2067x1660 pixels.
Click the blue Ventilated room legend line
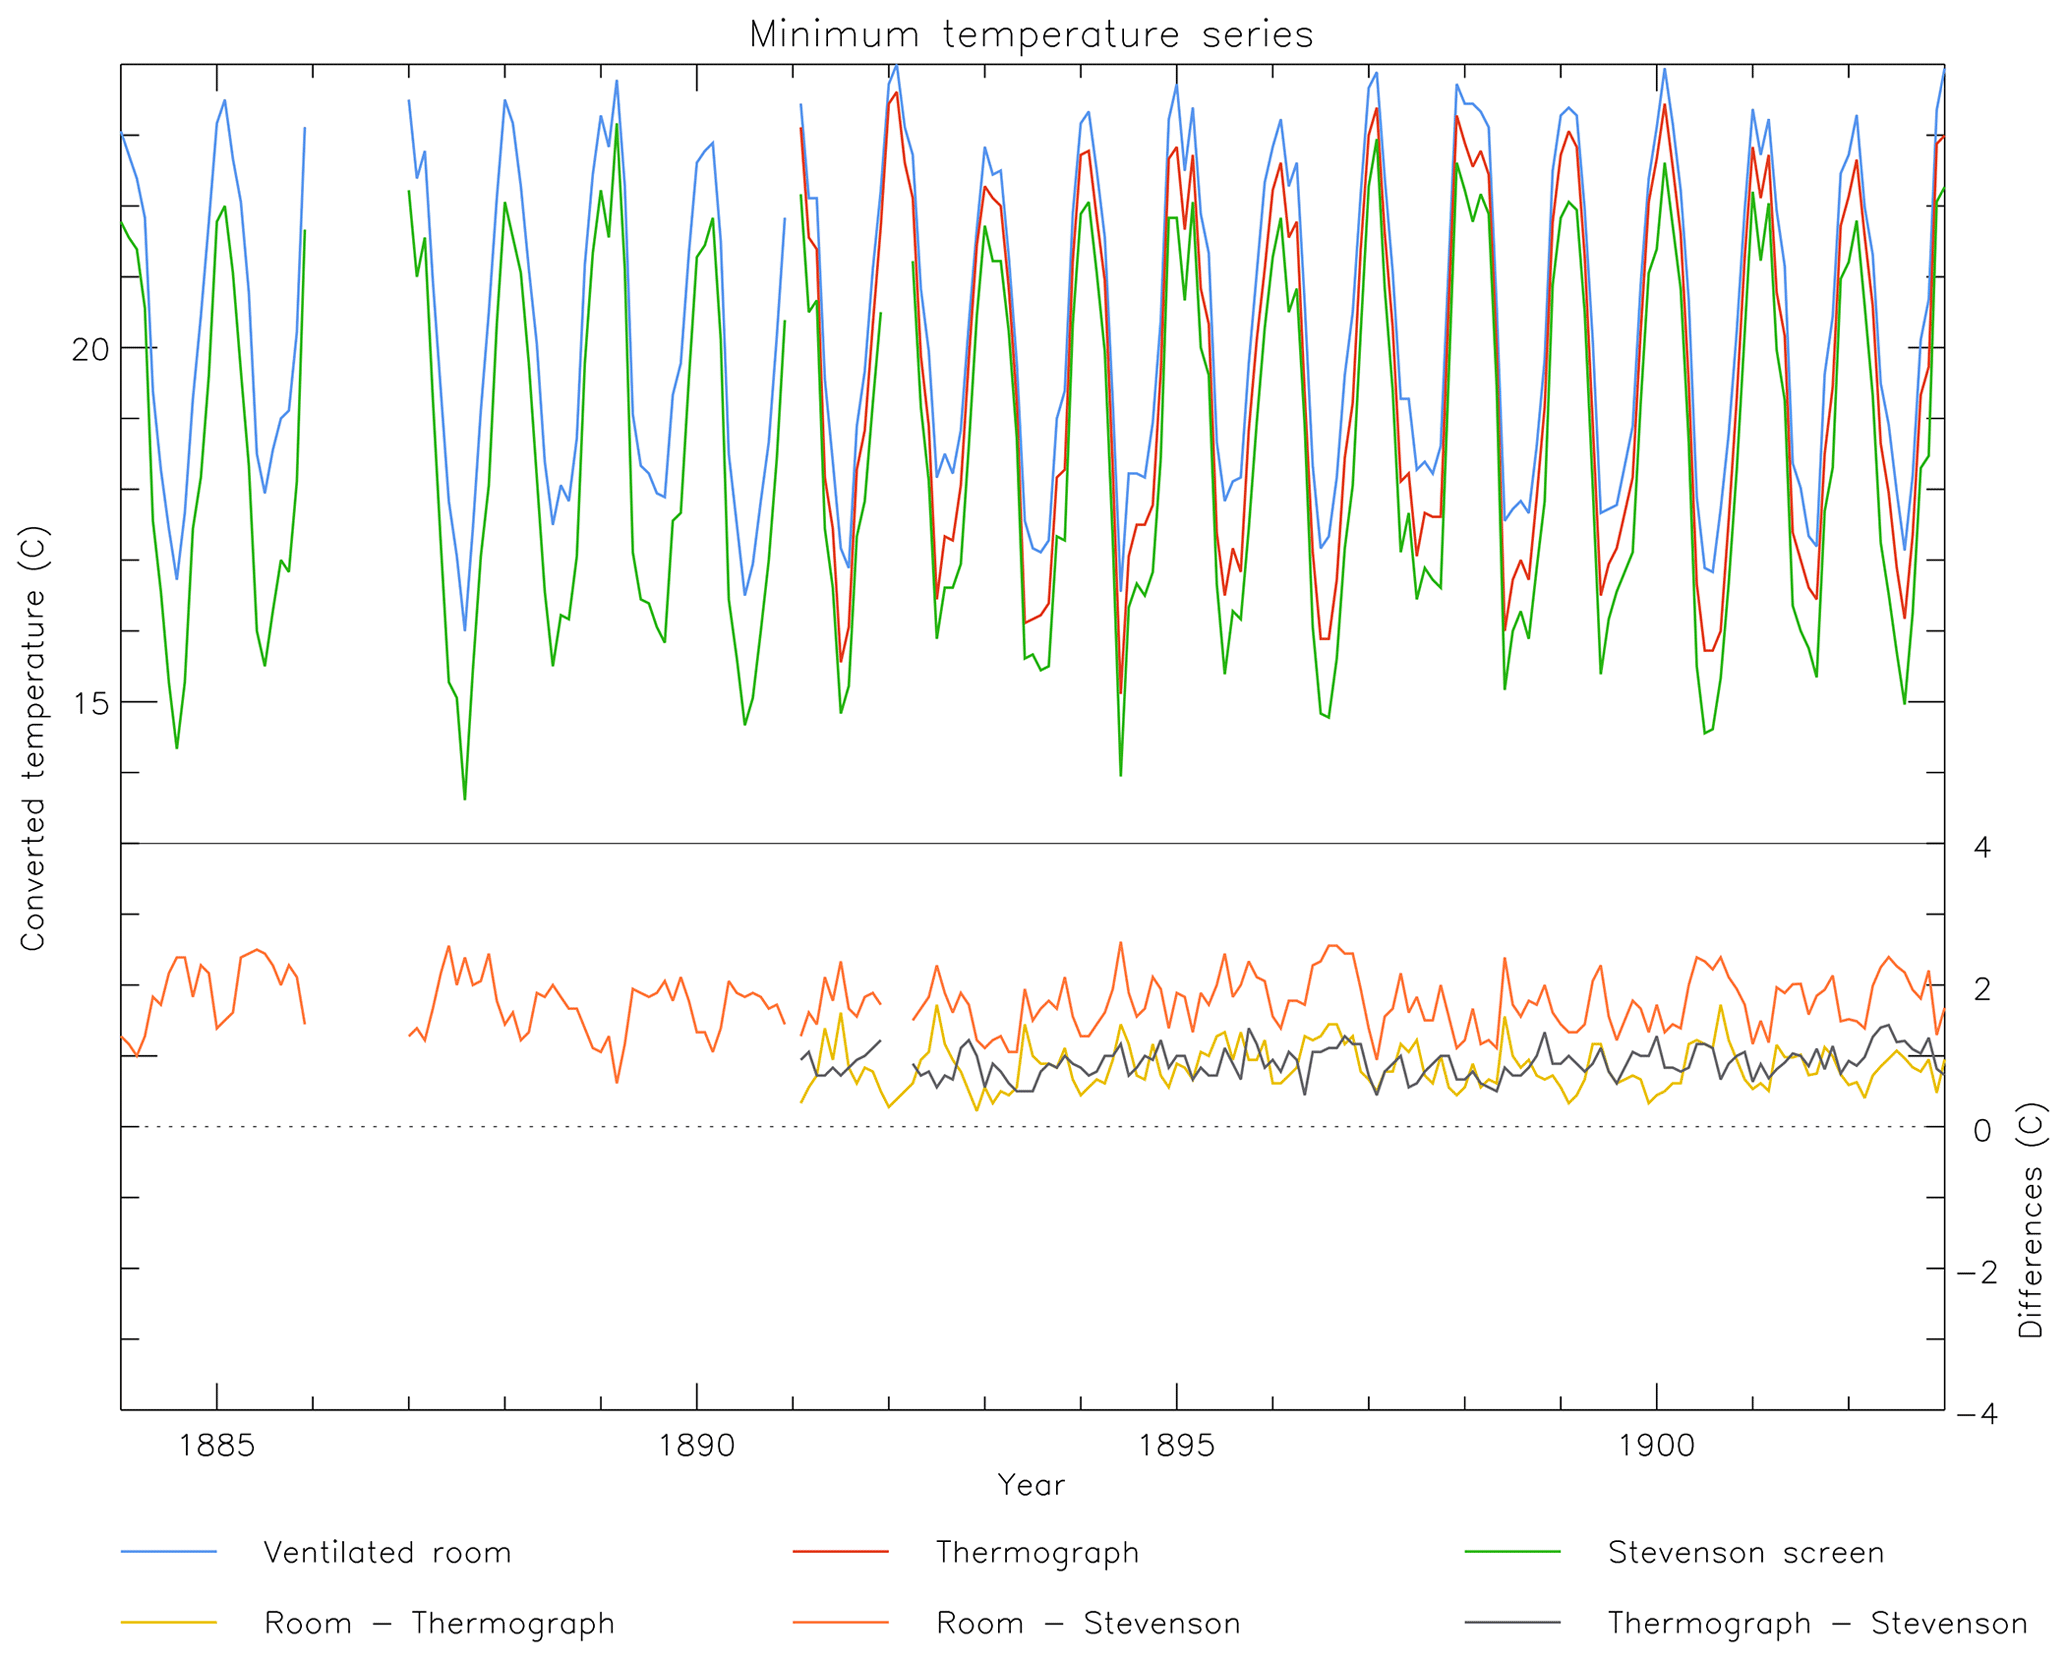168,1552
